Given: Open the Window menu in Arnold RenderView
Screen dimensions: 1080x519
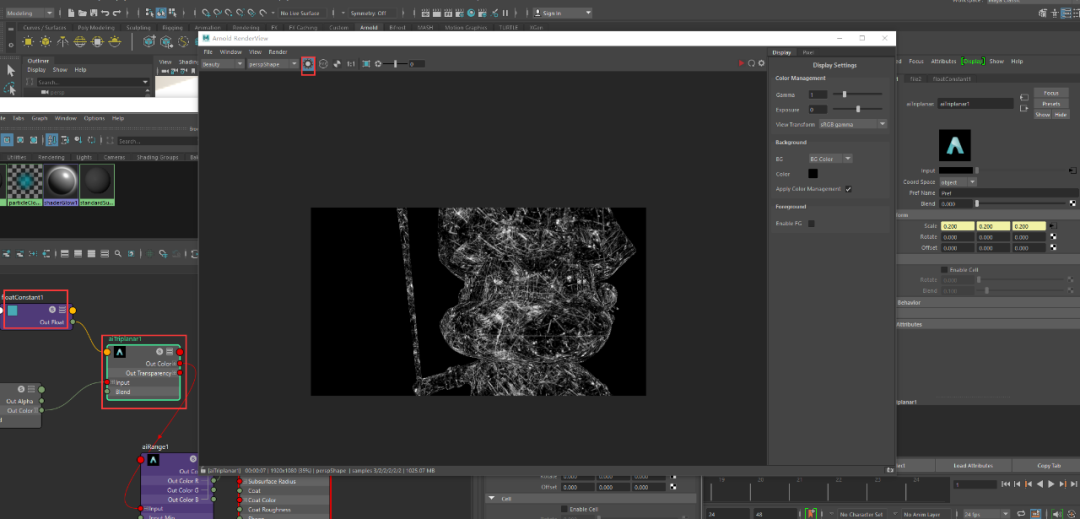Looking at the screenshot, I should [x=231, y=52].
